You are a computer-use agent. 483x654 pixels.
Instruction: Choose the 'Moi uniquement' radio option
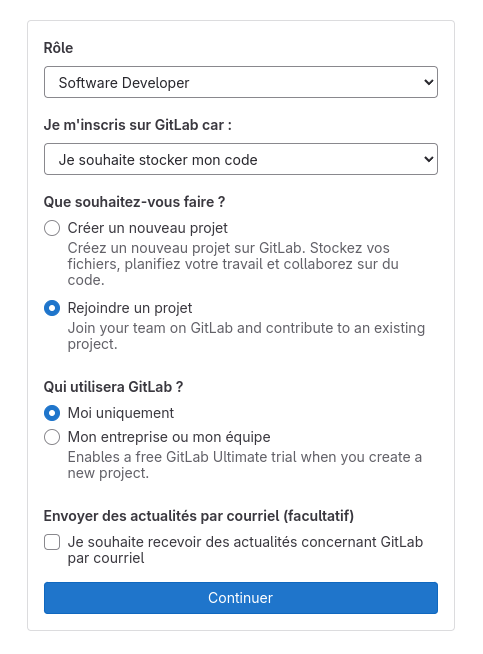pos(52,413)
